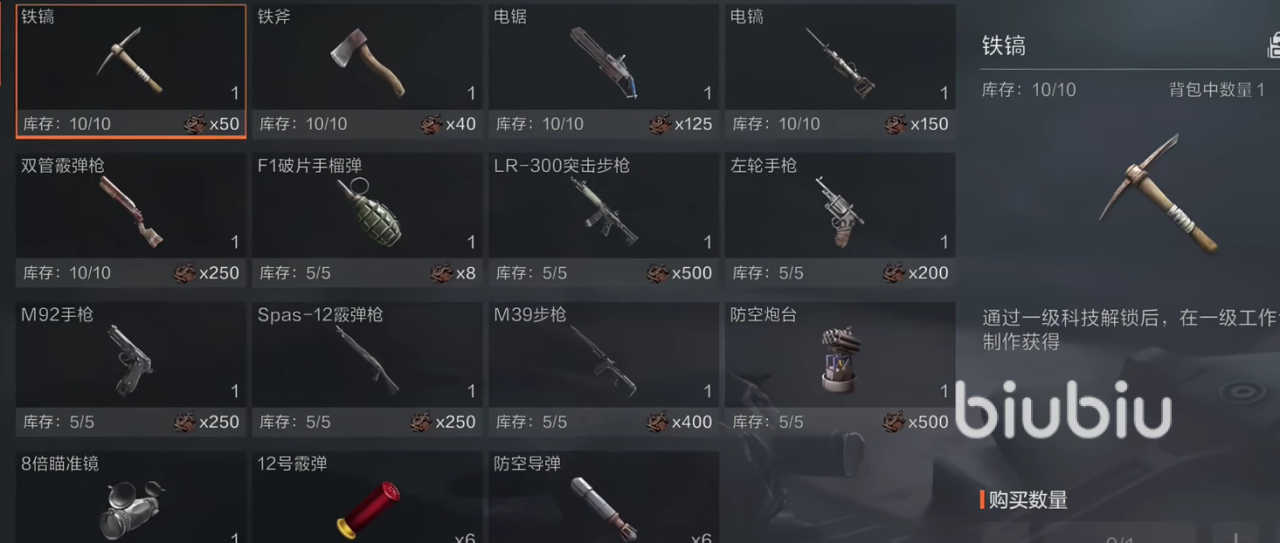
Task: Choose the 铁斧 axe icon
Action: (367, 61)
